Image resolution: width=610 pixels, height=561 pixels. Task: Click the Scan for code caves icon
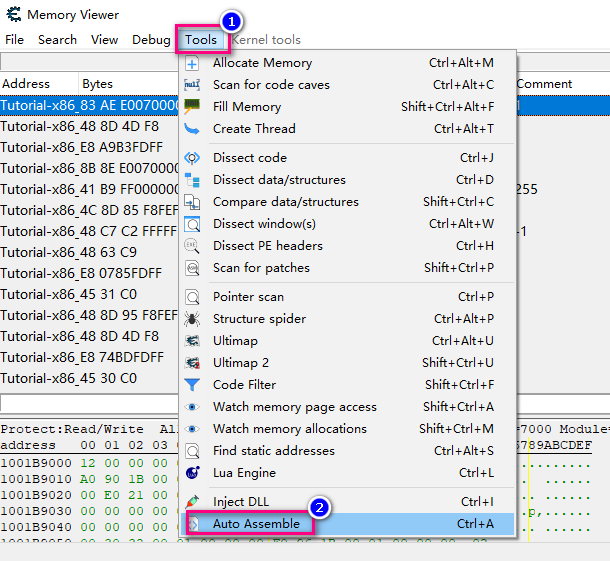coord(192,85)
